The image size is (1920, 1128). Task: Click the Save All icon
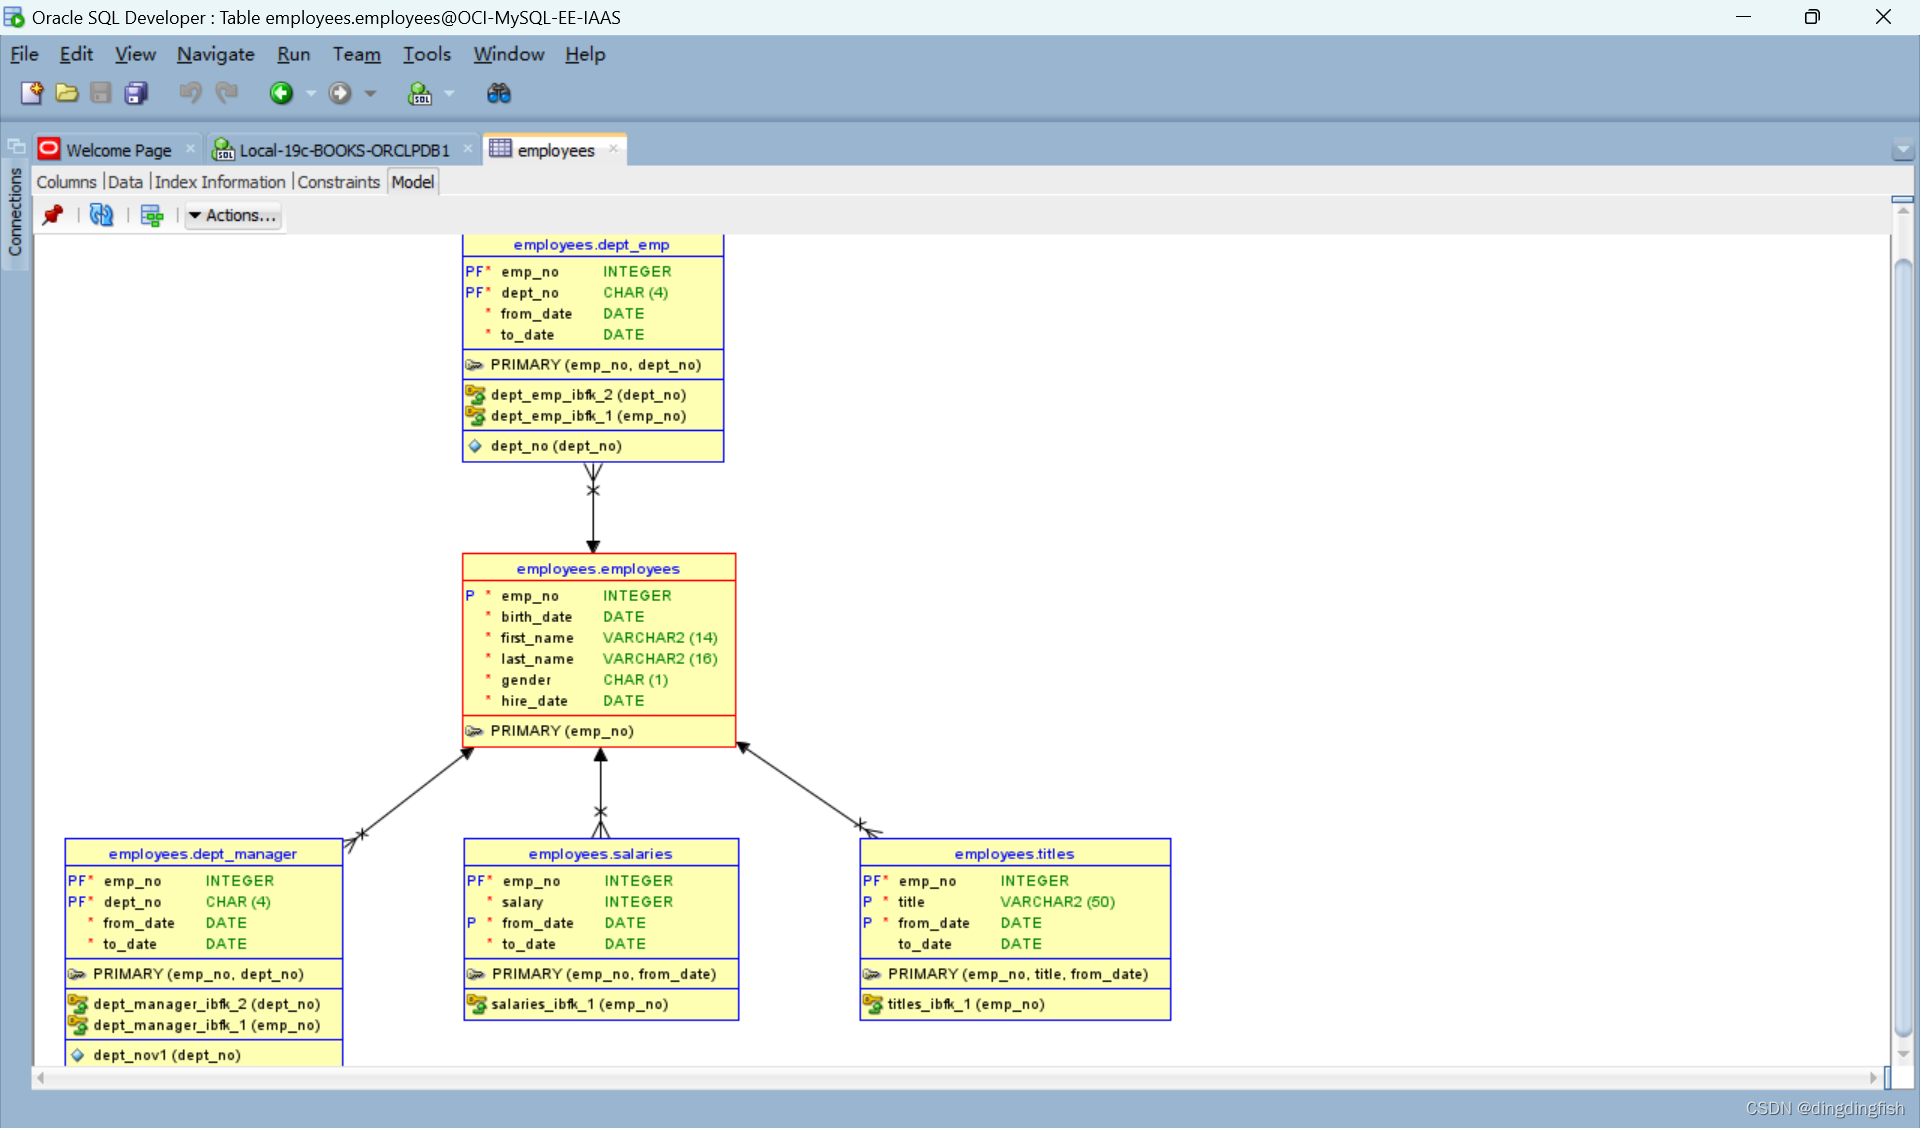(x=136, y=93)
